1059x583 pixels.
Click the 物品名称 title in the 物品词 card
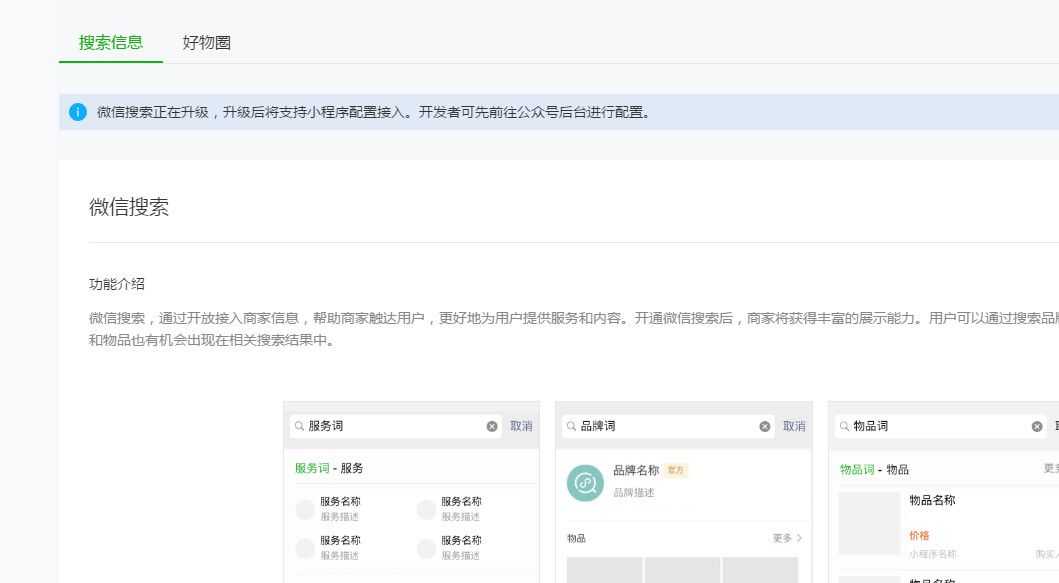(932, 501)
